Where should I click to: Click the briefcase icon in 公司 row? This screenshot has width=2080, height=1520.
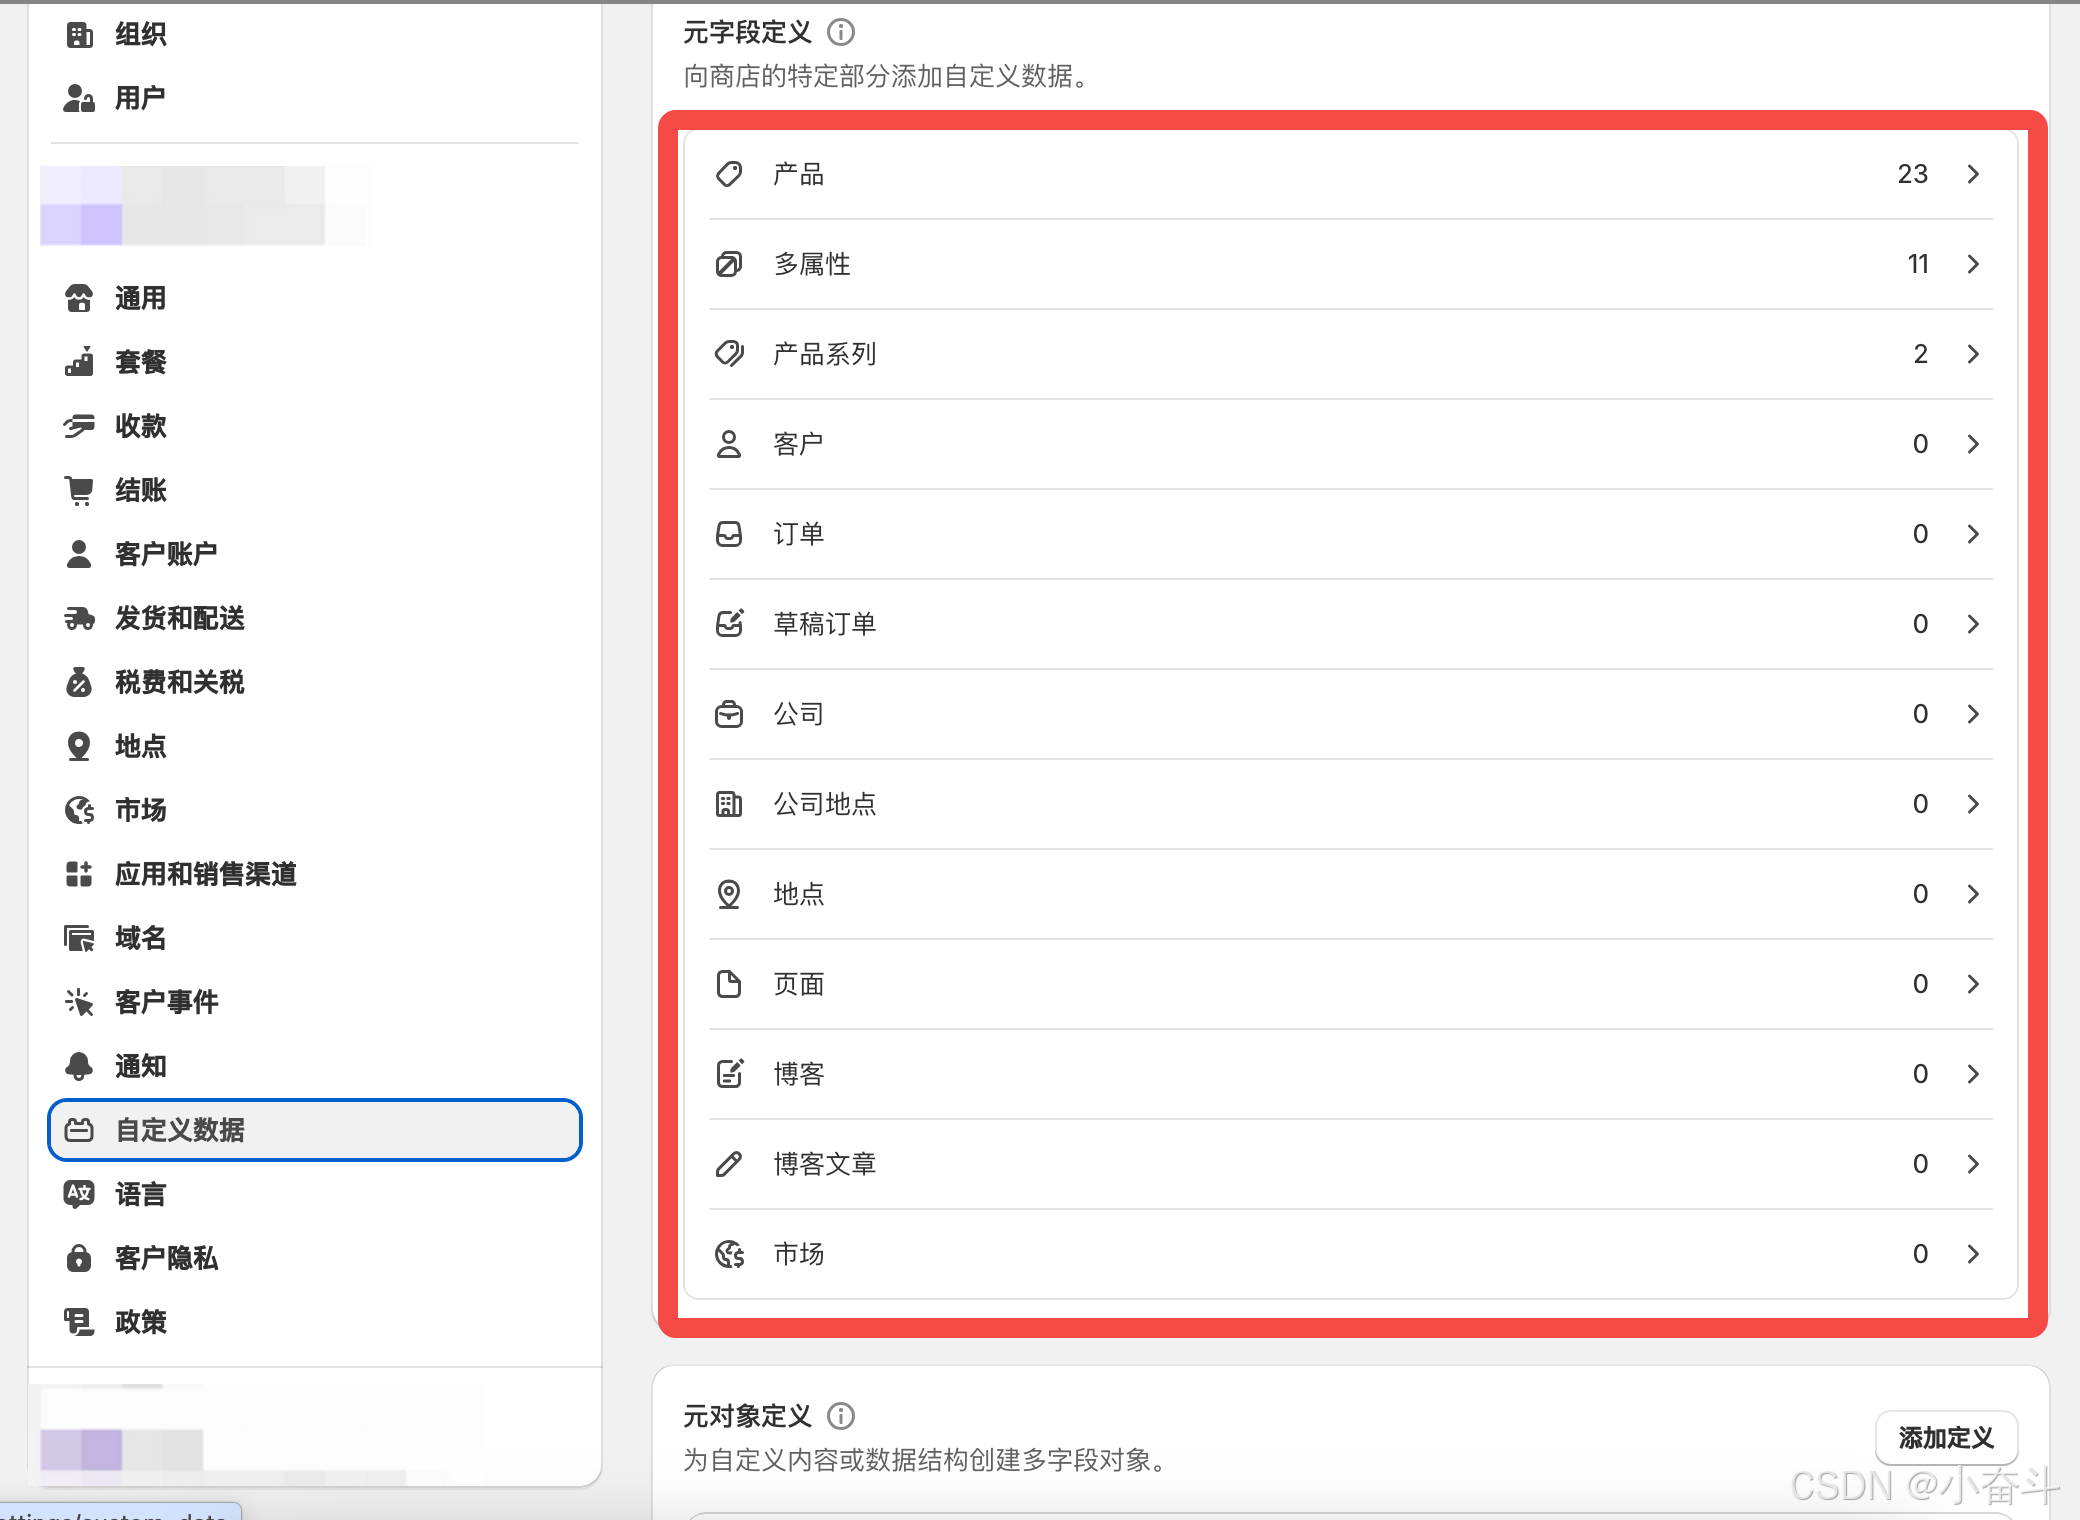click(x=729, y=714)
